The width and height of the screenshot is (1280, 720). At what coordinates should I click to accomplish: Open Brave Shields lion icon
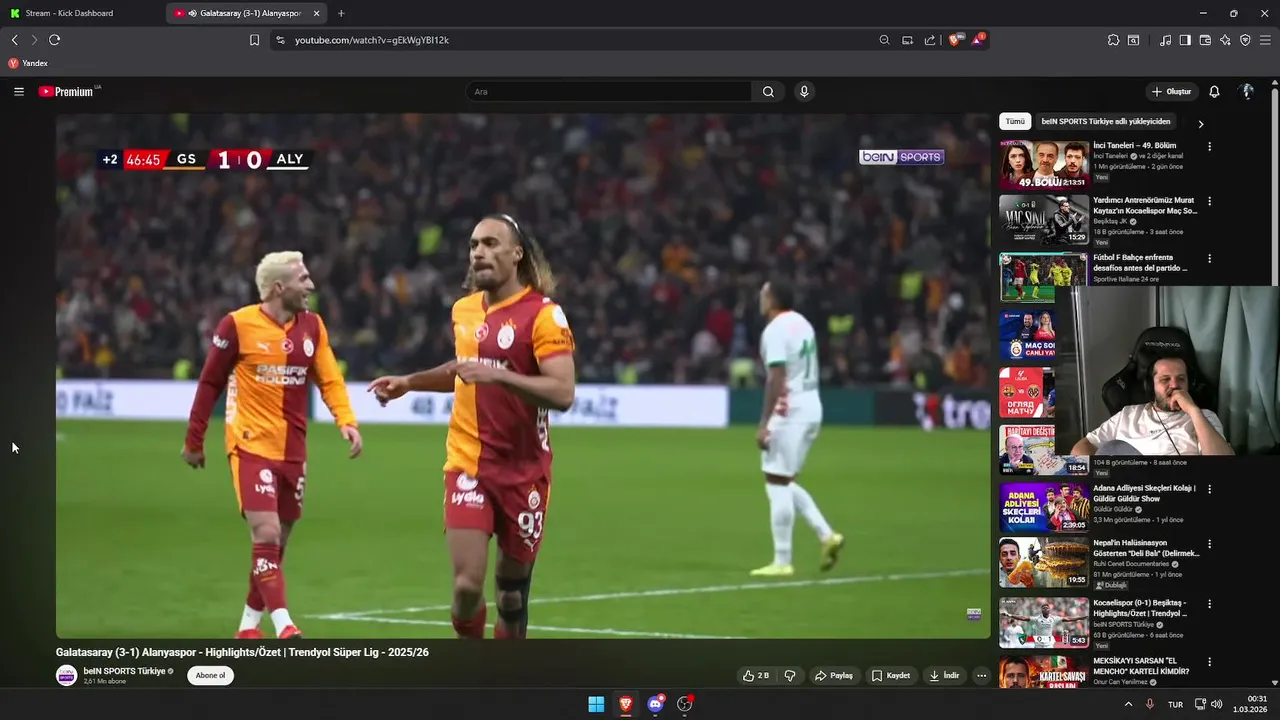coord(954,40)
